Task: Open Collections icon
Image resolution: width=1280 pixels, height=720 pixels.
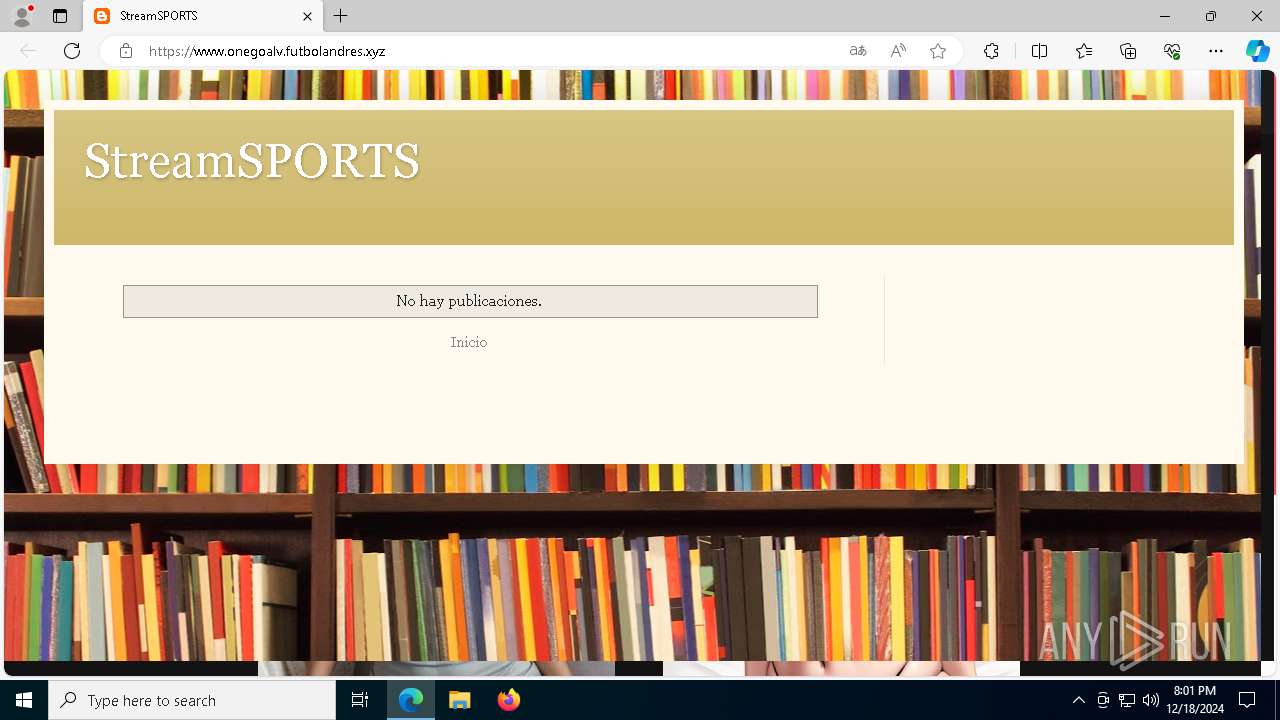Action: [1128, 51]
